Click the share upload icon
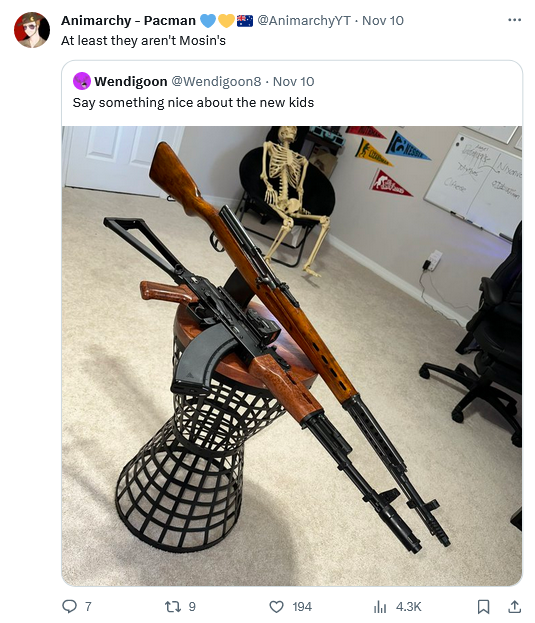 (x=514, y=606)
